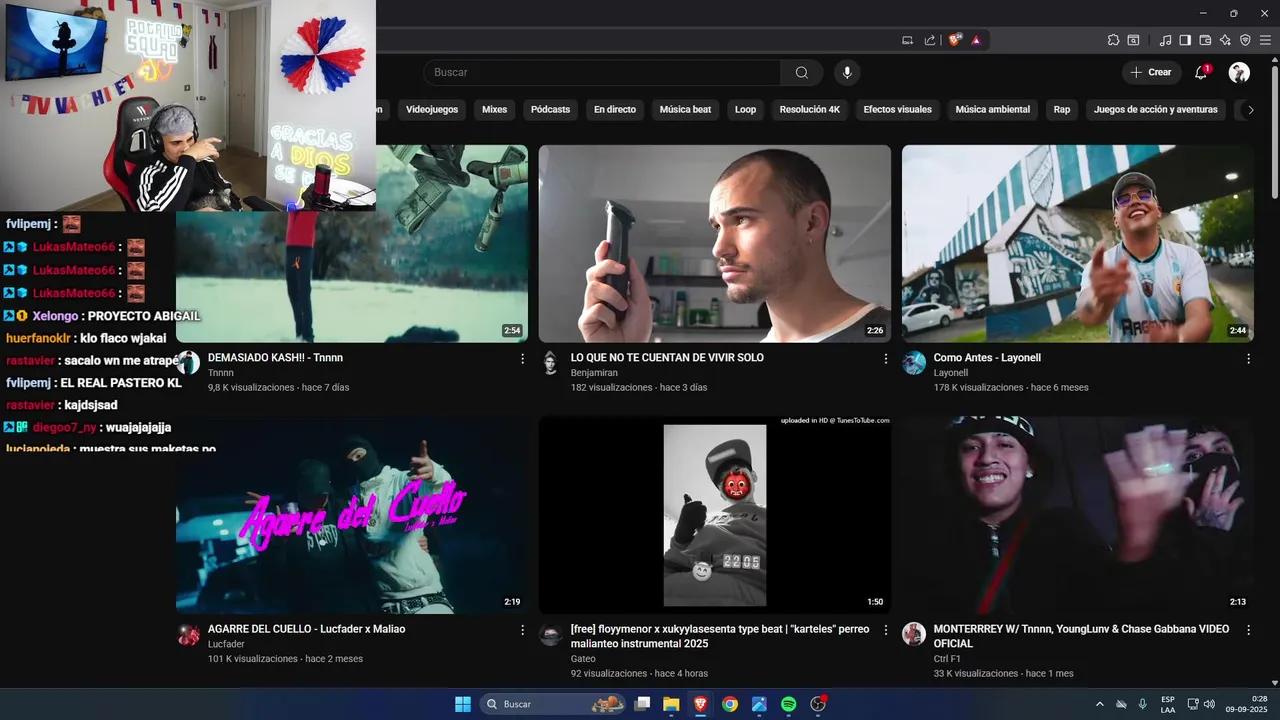Image resolution: width=1280 pixels, height=720 pixels.
Task: Select the Música ambiental filter chip
Action: coord(992,110)
